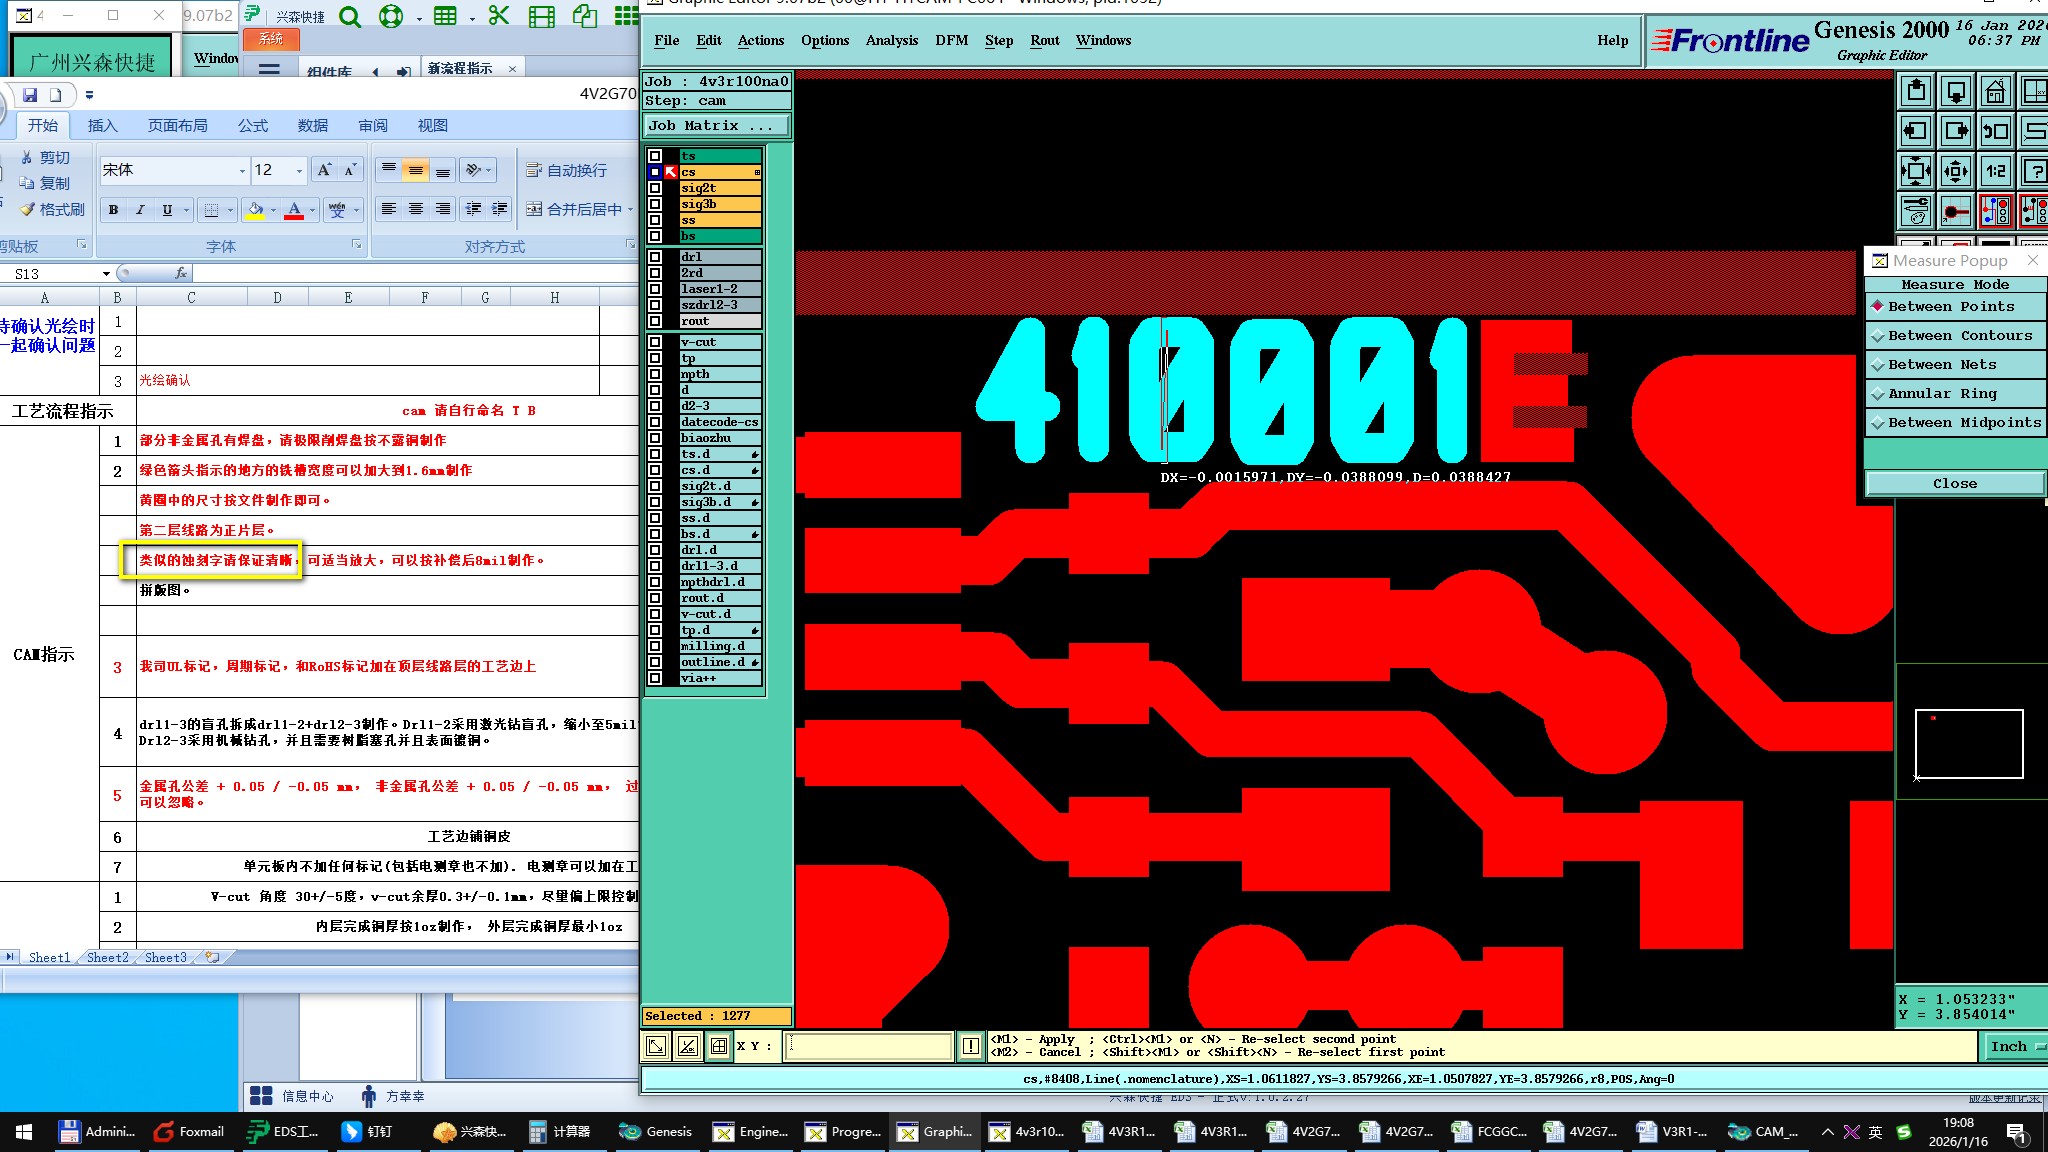The image size is (2048, 1152).
Task: Click the Home view icon
Action: 1995,92
